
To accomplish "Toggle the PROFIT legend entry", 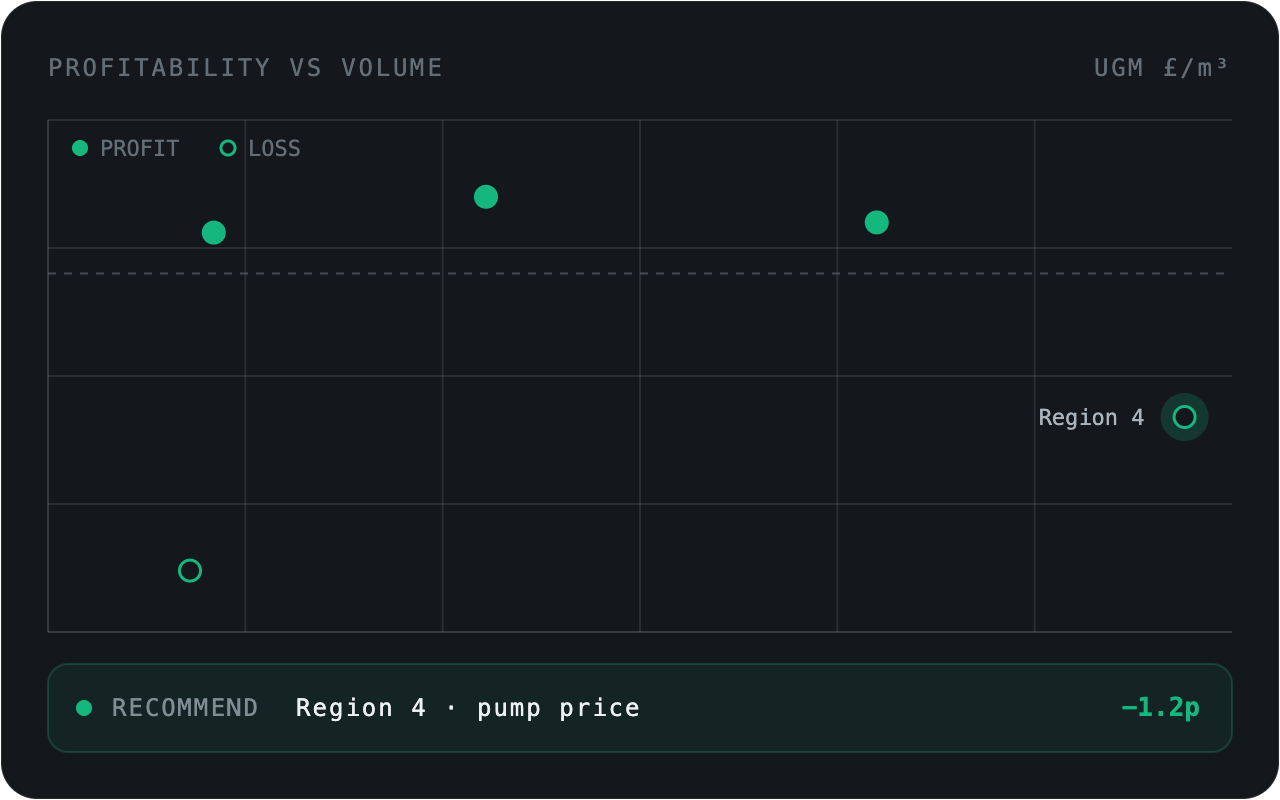I will [126, 149].
